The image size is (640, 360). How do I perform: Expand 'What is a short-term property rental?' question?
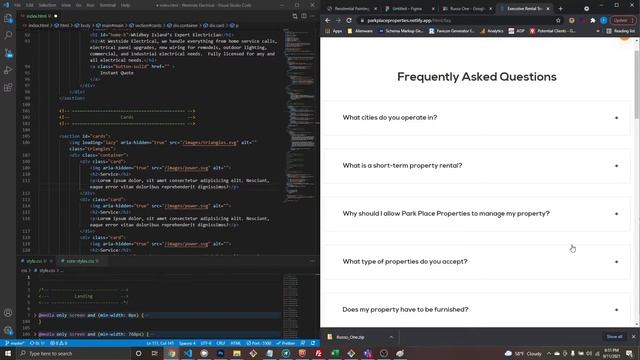[477, 166]
